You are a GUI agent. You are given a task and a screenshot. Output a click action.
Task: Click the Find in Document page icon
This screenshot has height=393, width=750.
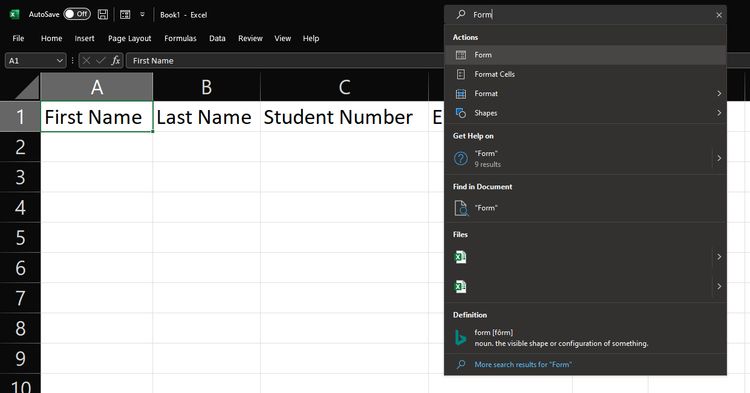tap(461, 208)
